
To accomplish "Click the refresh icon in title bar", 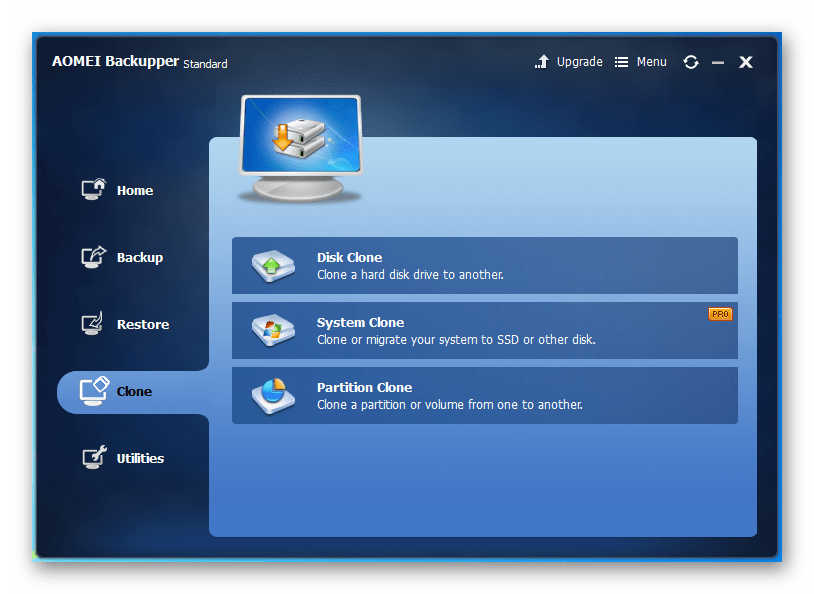I will click(x=691, y=62).
